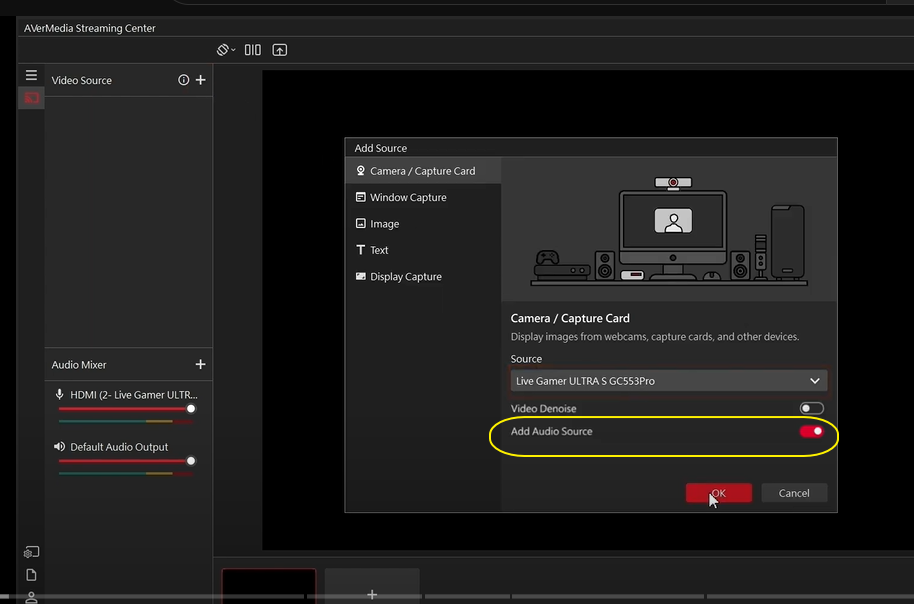The height and width of the screenshot is (604, 914).
Task: Mute the HDMI microphone icon
Action: coord(60,395)
